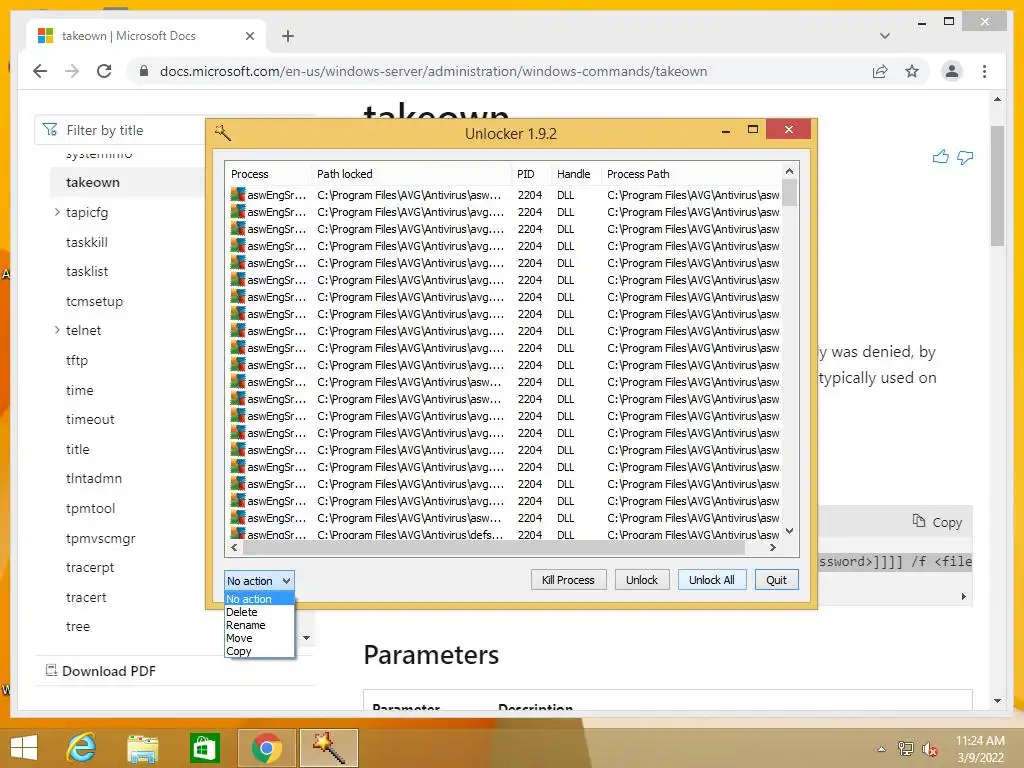
Task: Click the muted volume tray icon
Action: click(x=930, y=749)
